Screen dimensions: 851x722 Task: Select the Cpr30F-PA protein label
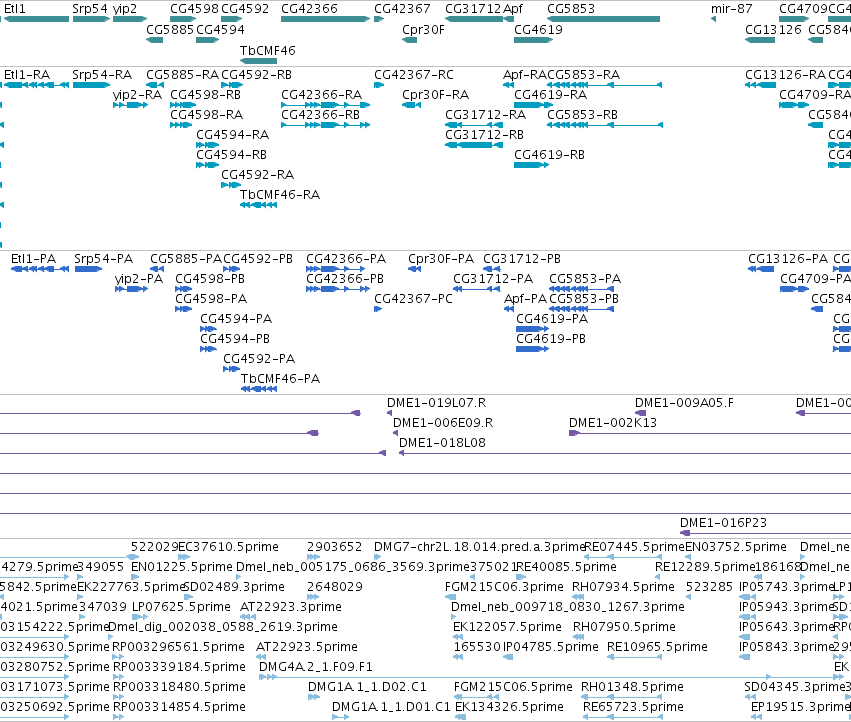tap(441, 258)
